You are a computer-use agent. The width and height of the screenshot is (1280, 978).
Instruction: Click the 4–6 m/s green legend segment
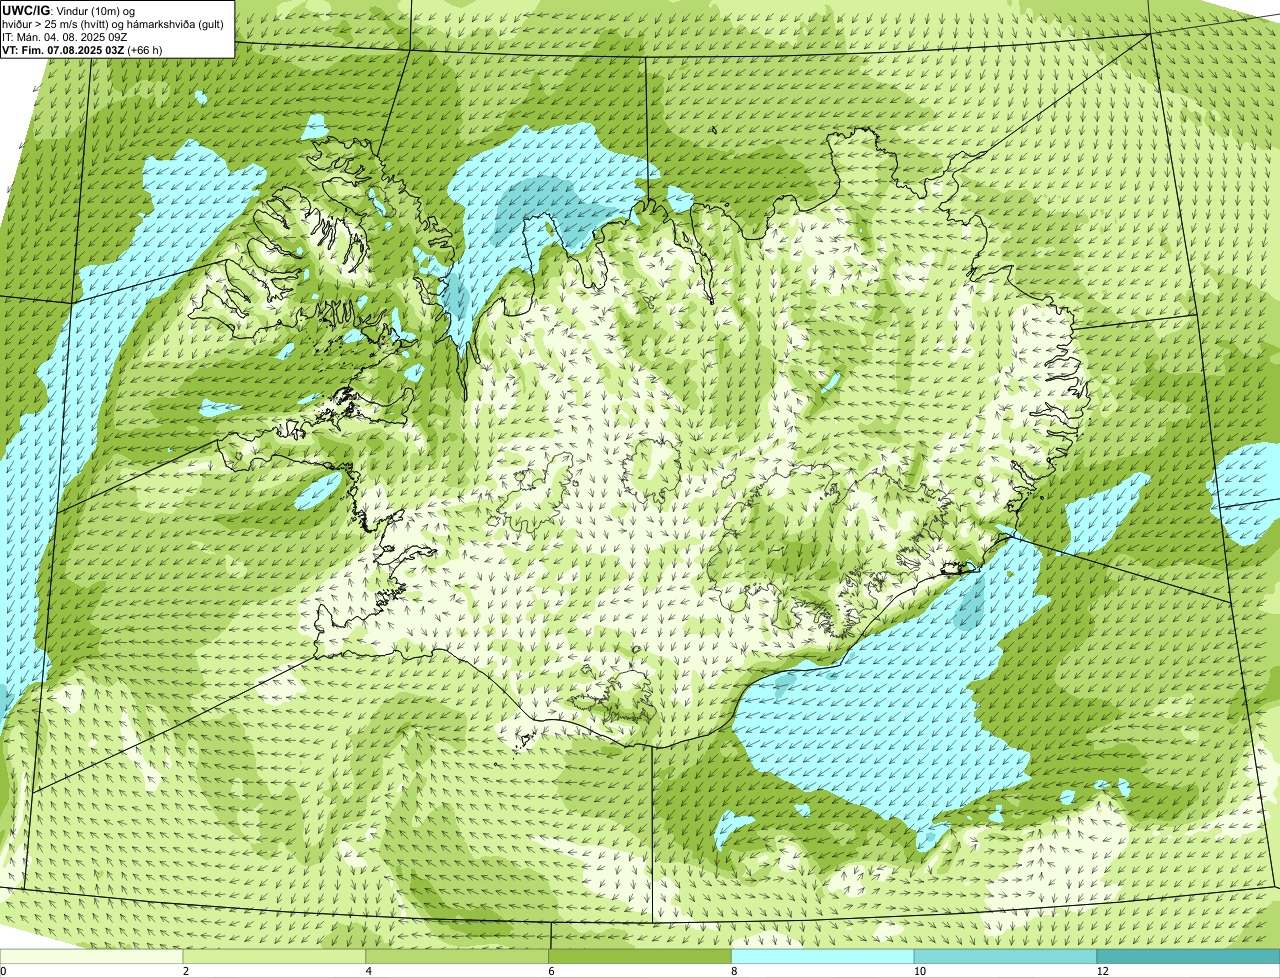pos(458,956)
